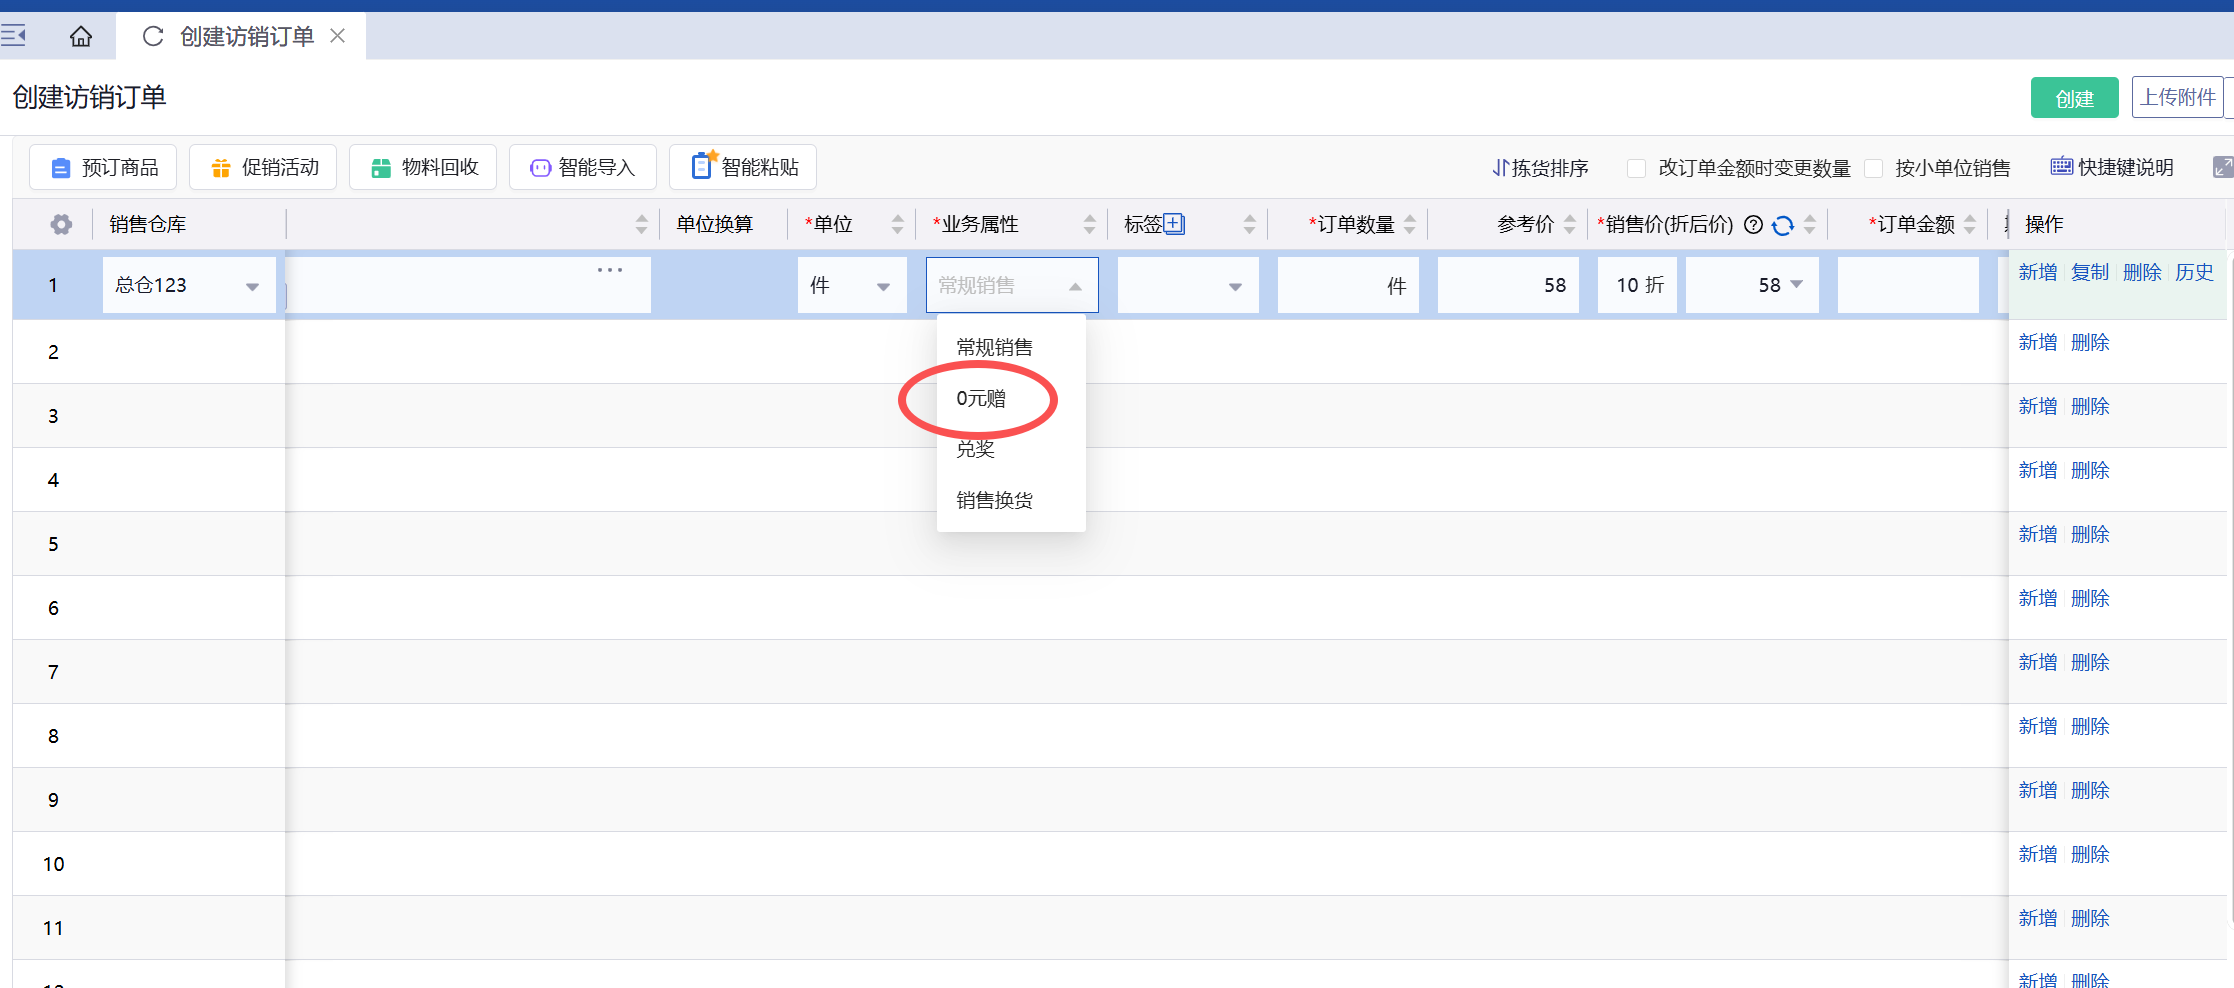Delete row 7 with 删除

pos(2090,662)
